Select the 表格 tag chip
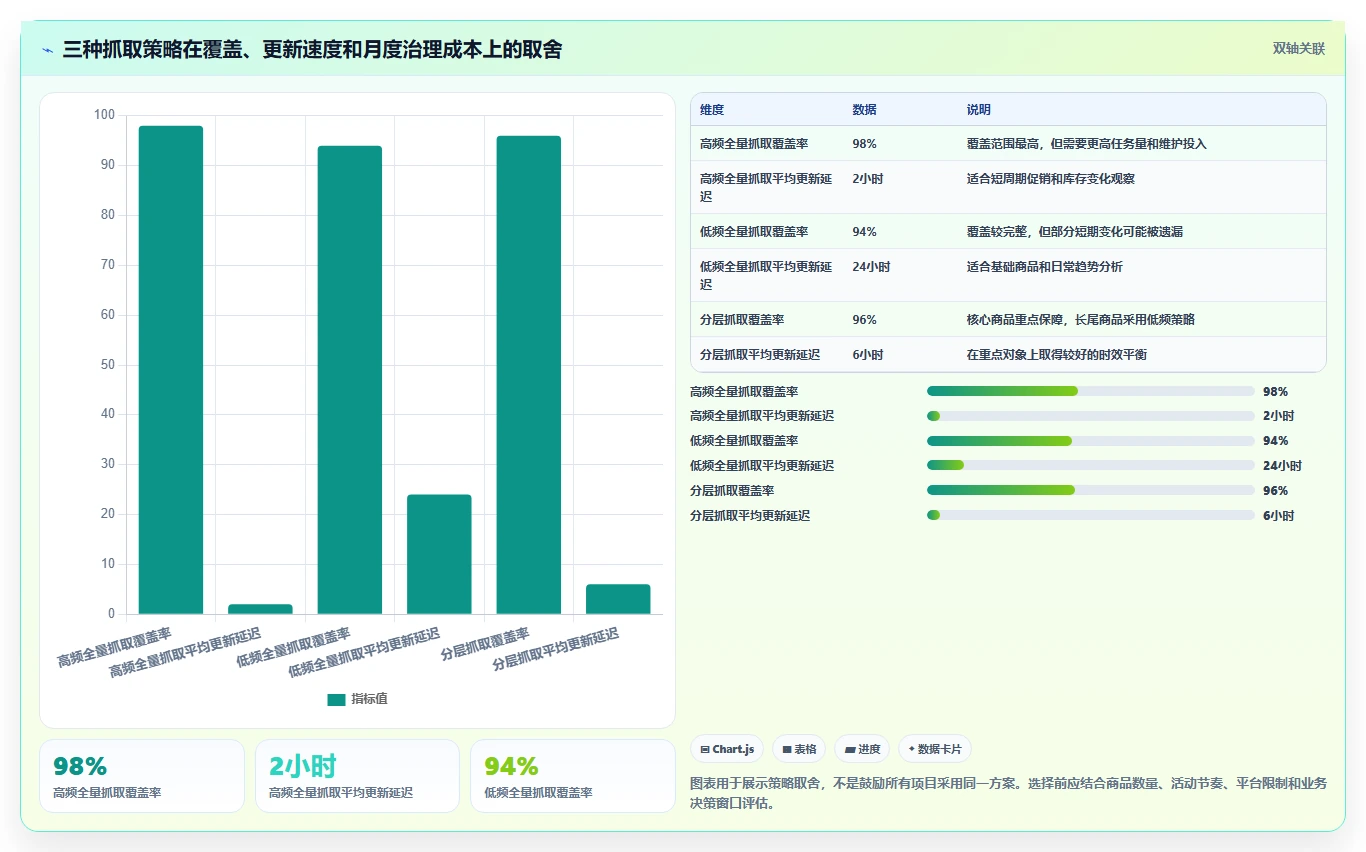The height and width of the screenshot is (852, 1366). tap(799, 749)
